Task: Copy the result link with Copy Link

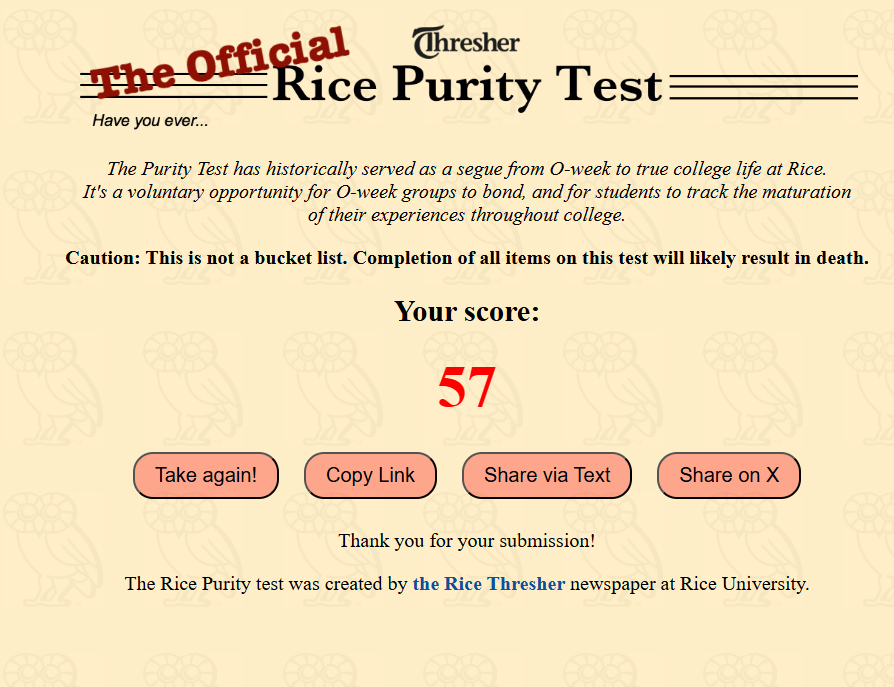Action: pyautogui.click(x=370, y=475)
